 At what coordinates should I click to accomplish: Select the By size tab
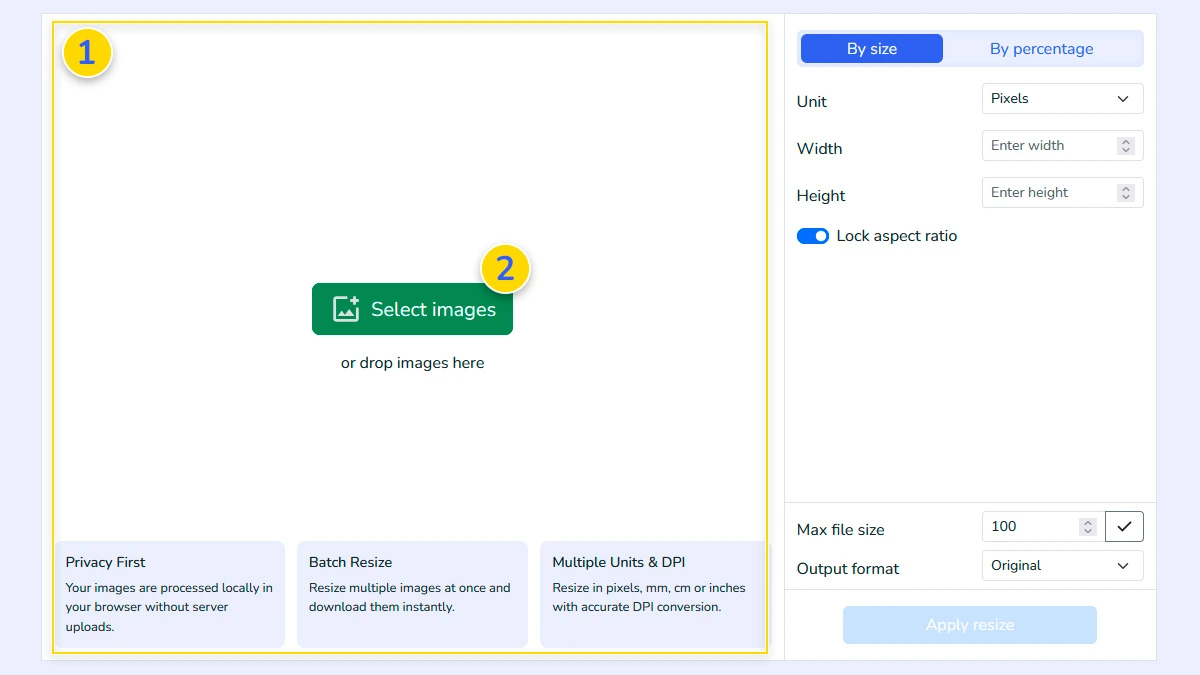[x=871, y=48]
